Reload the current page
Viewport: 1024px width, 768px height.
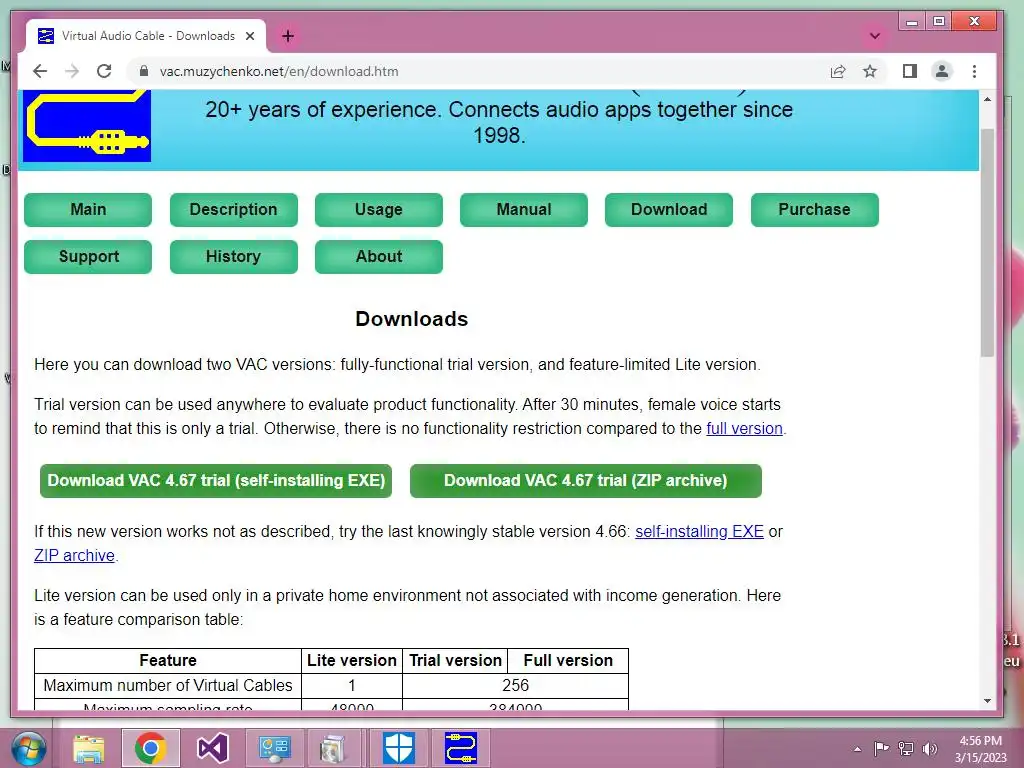click(104, 71)
